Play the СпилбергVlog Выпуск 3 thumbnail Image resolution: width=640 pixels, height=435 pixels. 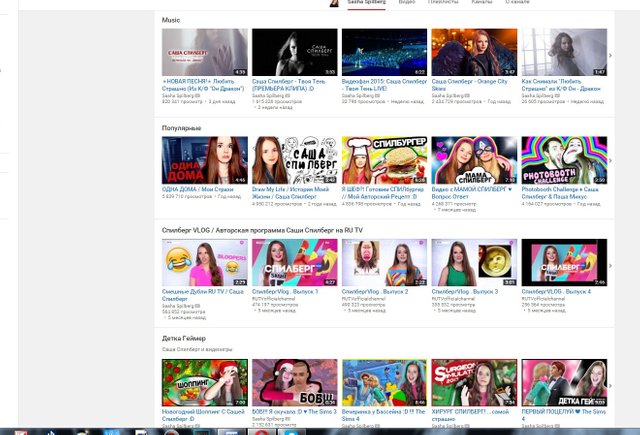(474, 262)
